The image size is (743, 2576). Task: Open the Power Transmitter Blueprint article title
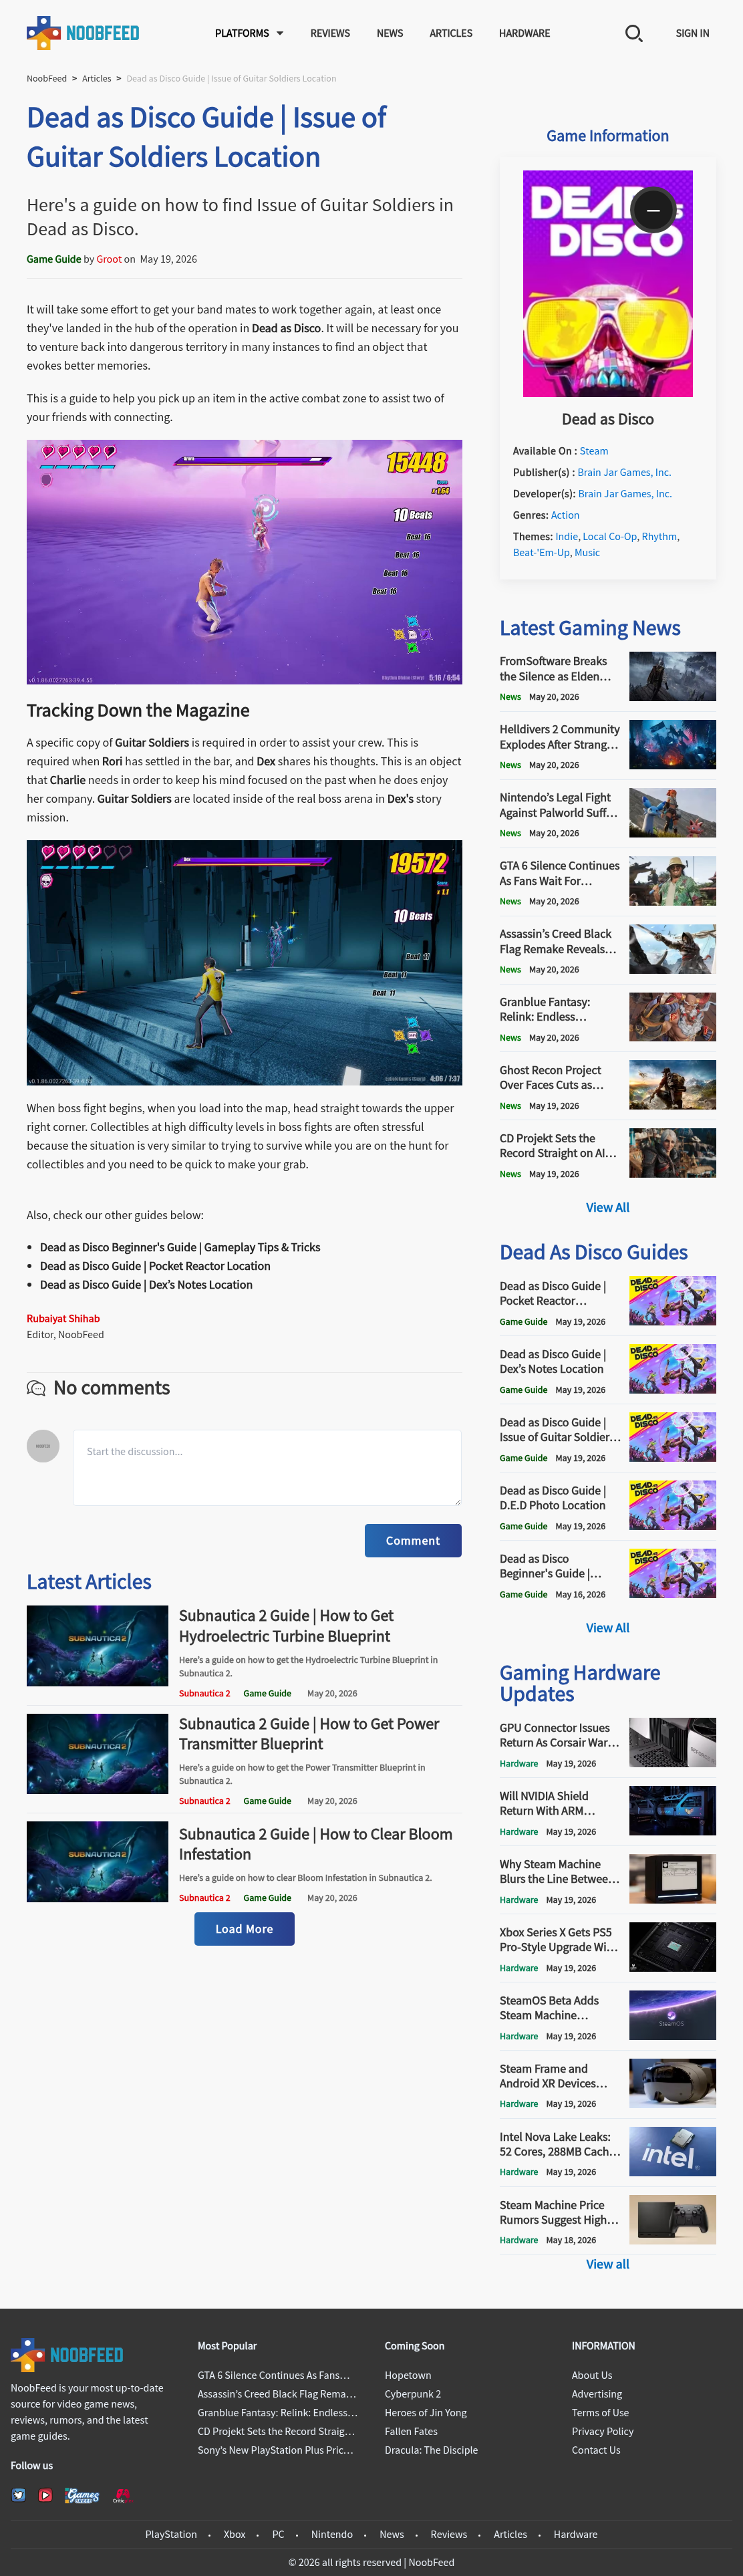[309, 1734]
